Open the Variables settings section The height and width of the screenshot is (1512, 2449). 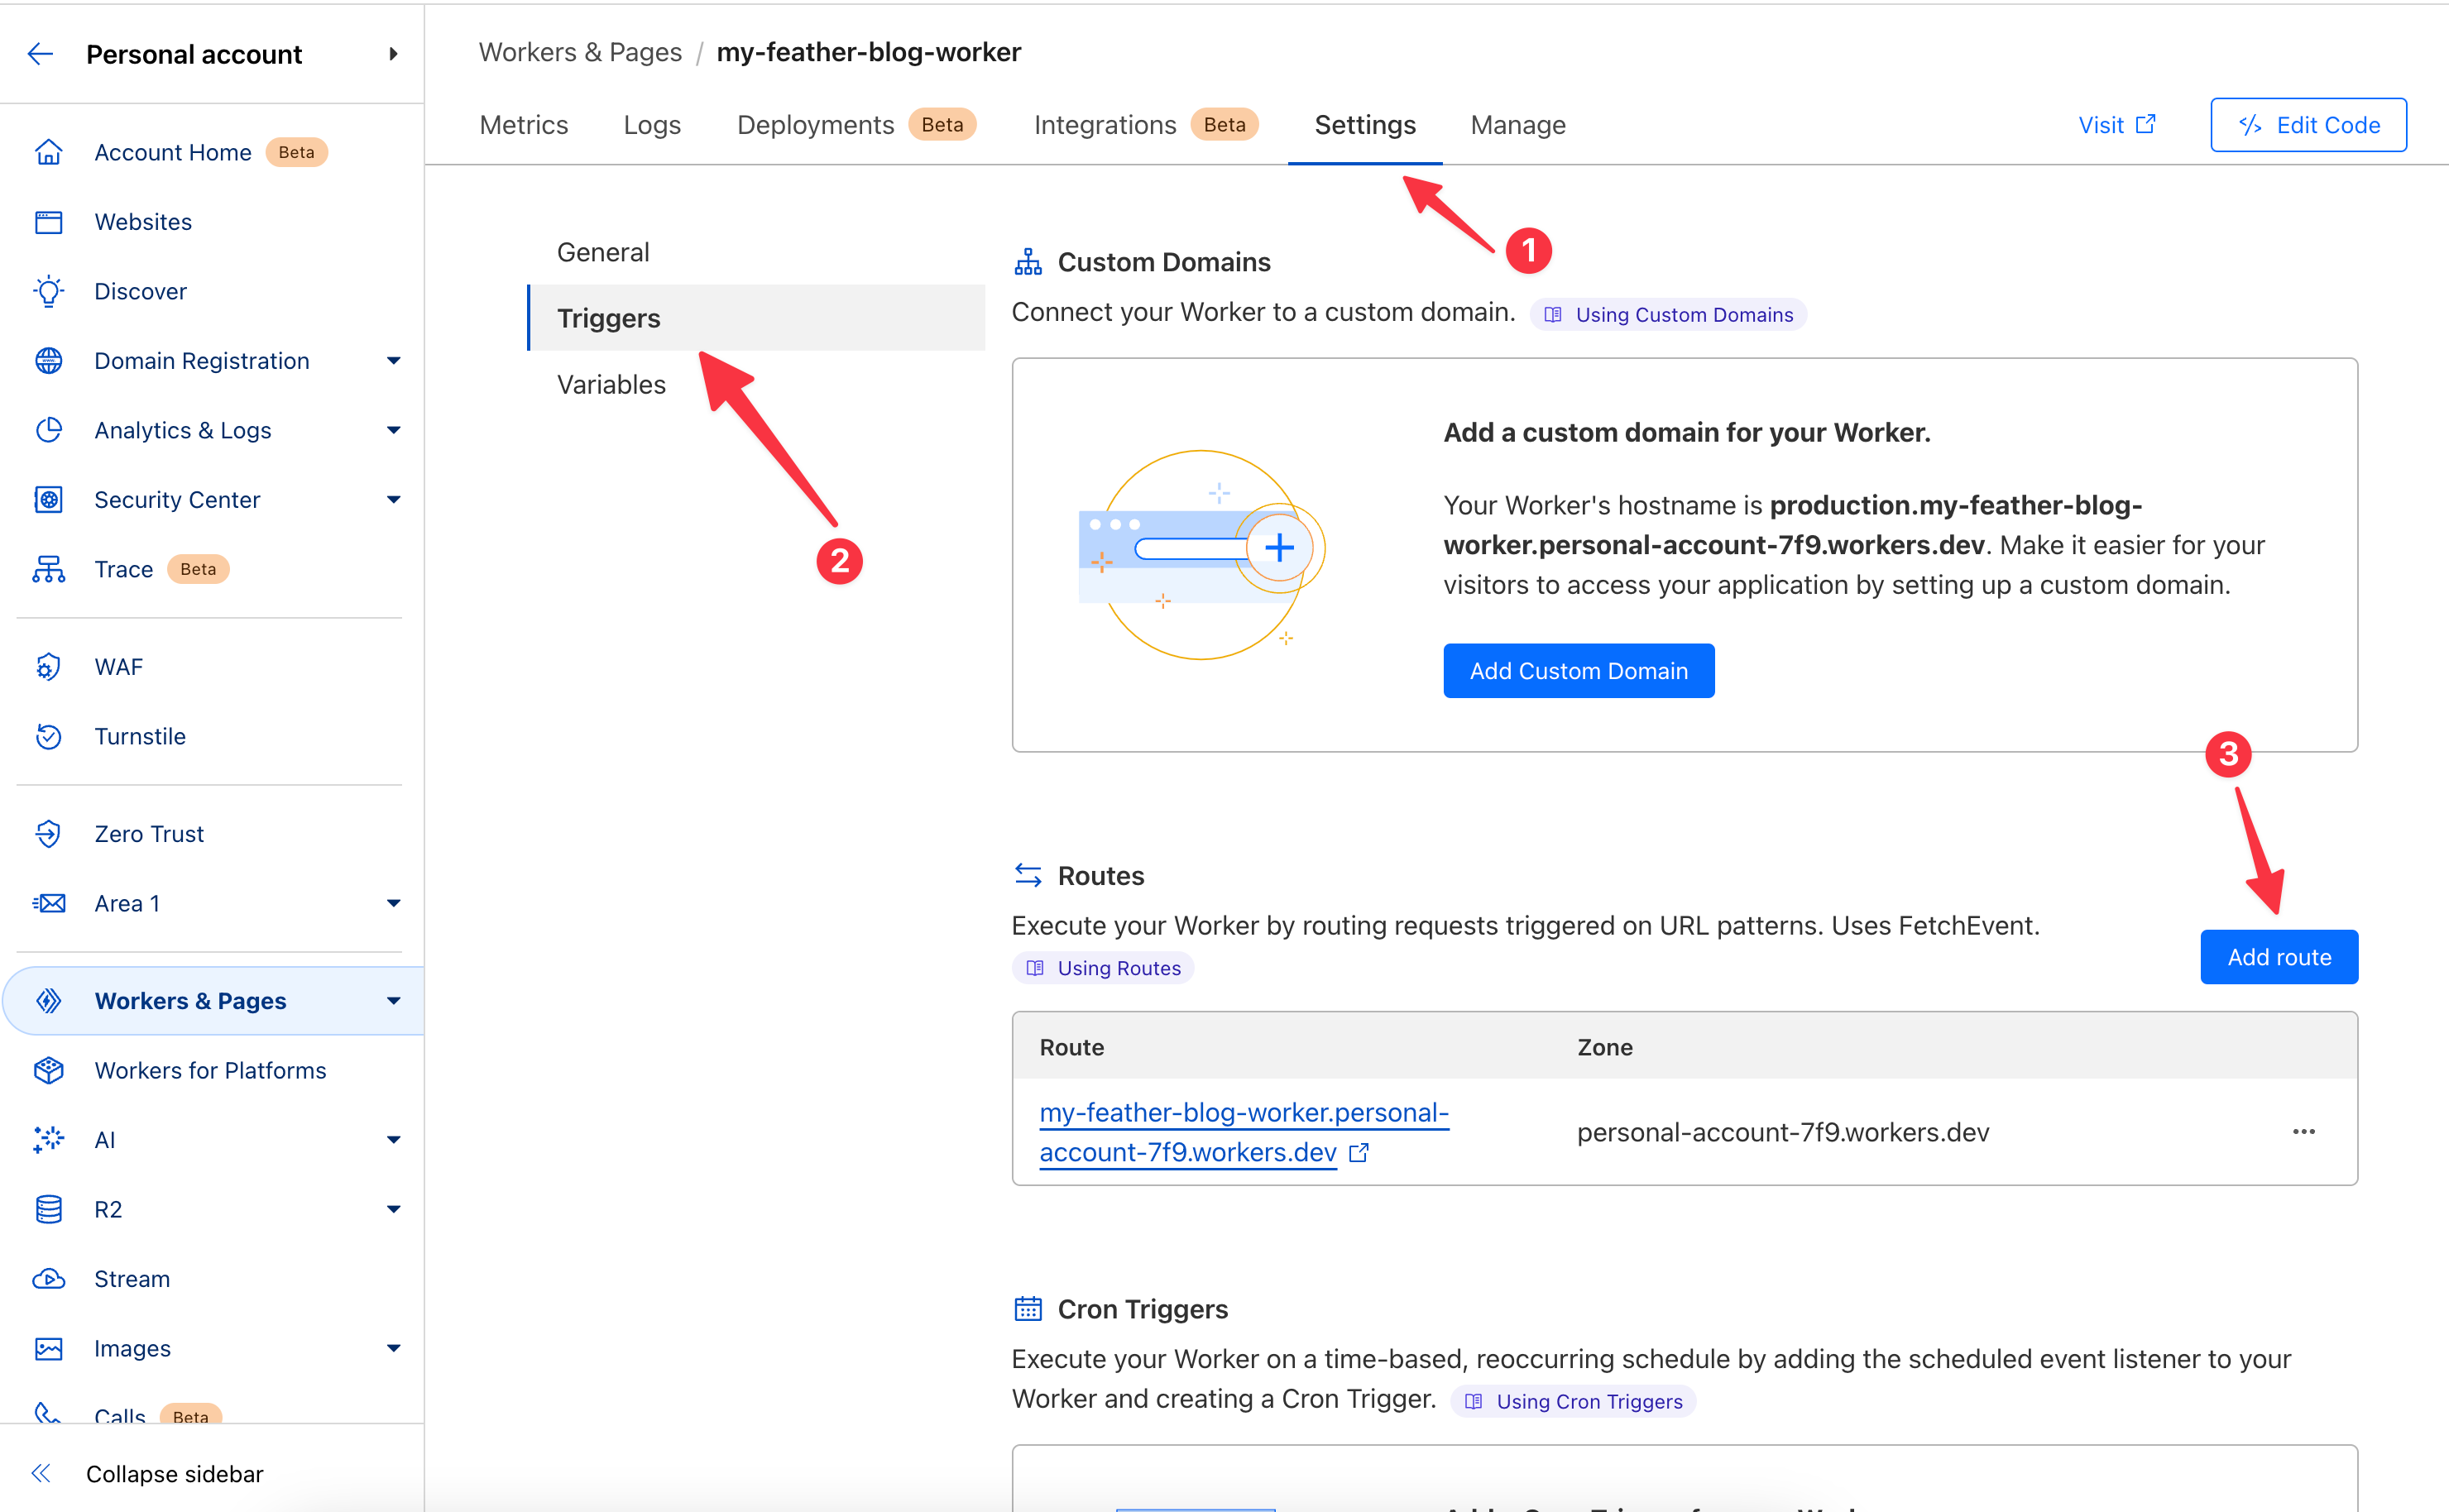click(x=611, y=385)
